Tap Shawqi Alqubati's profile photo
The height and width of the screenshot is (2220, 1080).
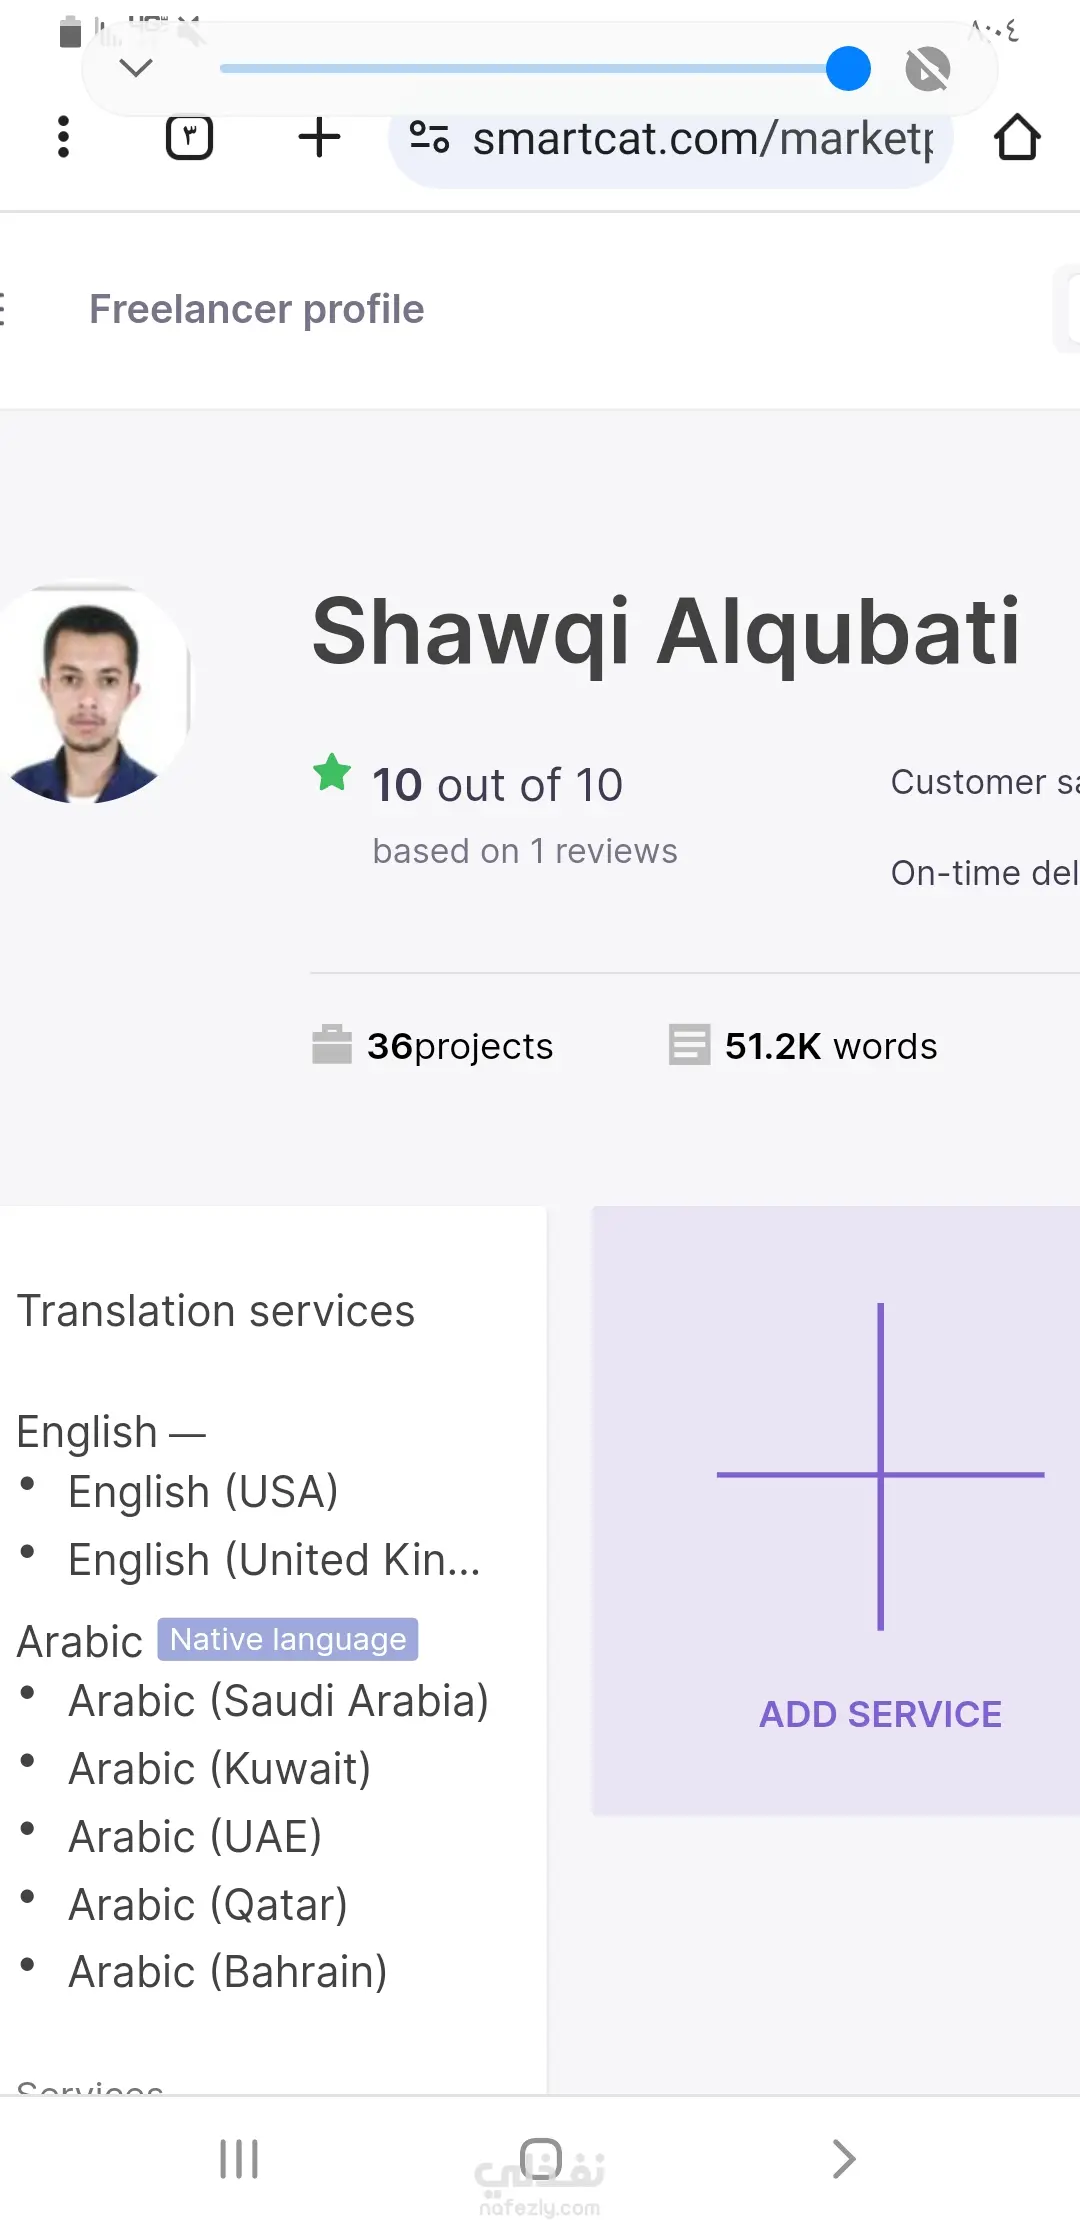pyautogui.click(x=92, y=695)
